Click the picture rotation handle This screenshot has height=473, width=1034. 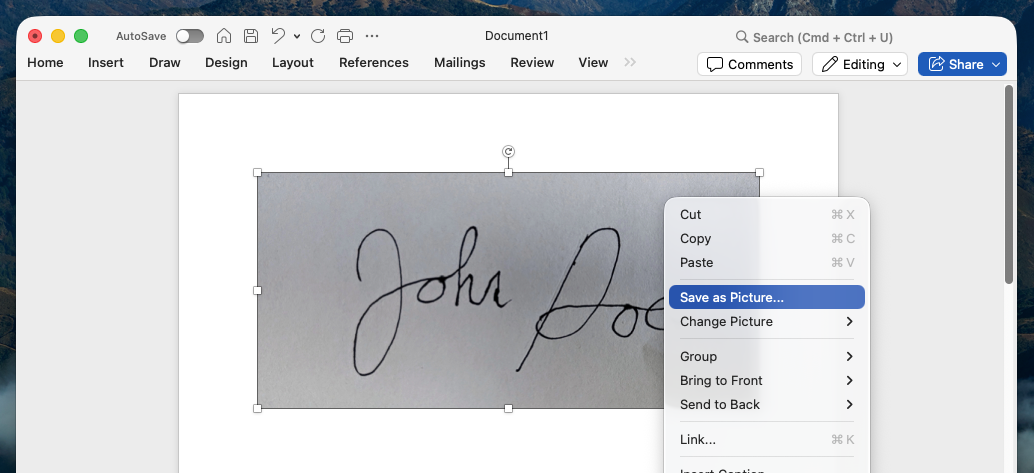tap(508, 152)
